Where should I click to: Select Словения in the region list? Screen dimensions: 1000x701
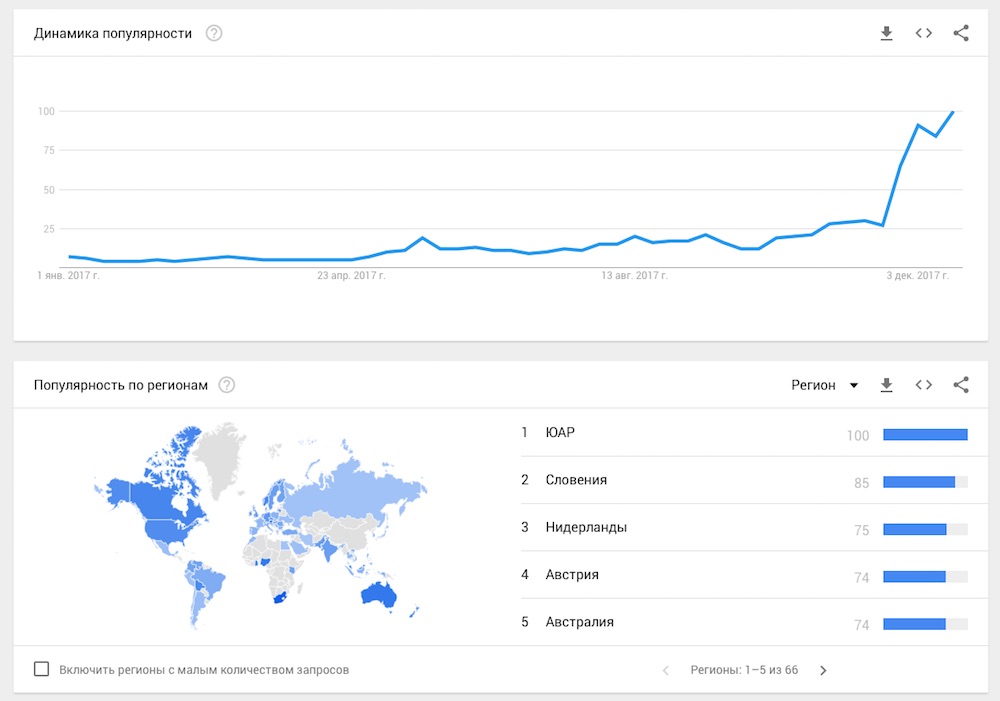point(745,480)
